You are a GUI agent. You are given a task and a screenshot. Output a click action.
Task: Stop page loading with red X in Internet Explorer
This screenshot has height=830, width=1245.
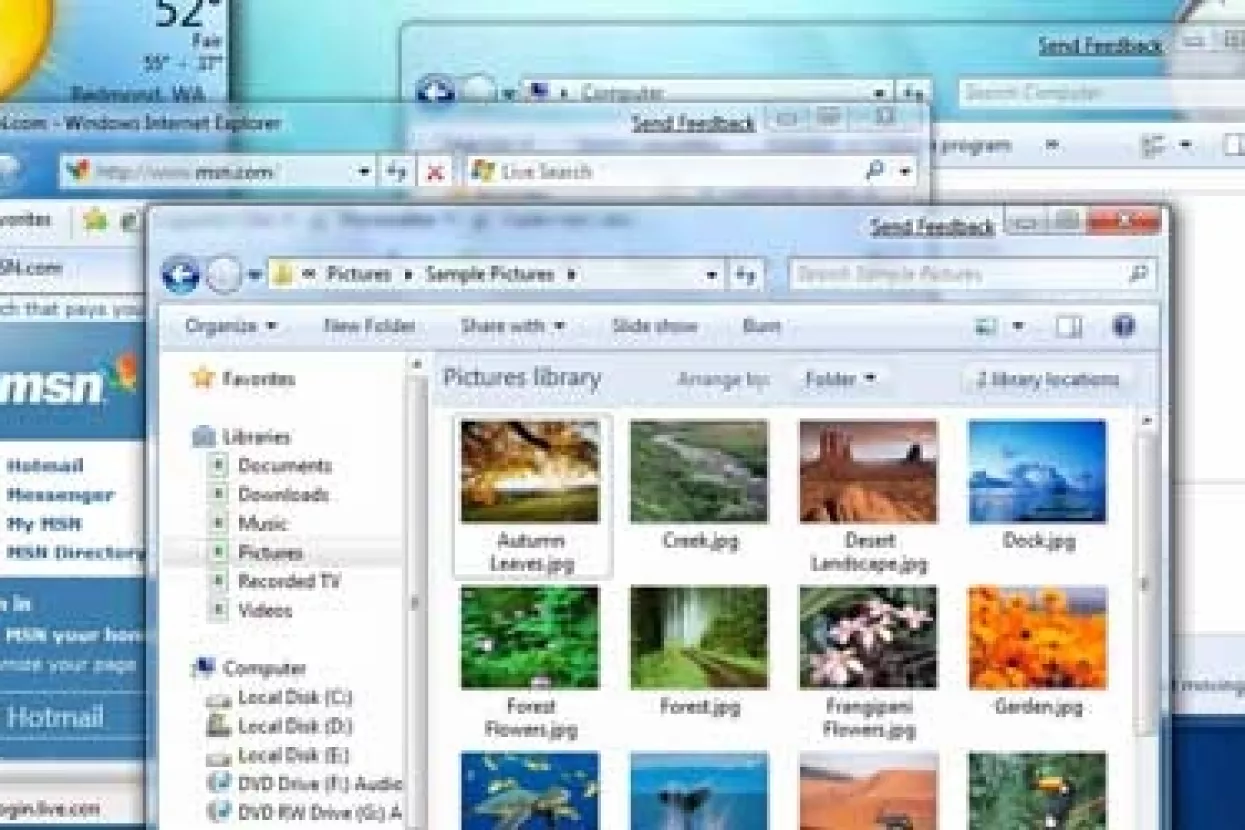(435, 172)
